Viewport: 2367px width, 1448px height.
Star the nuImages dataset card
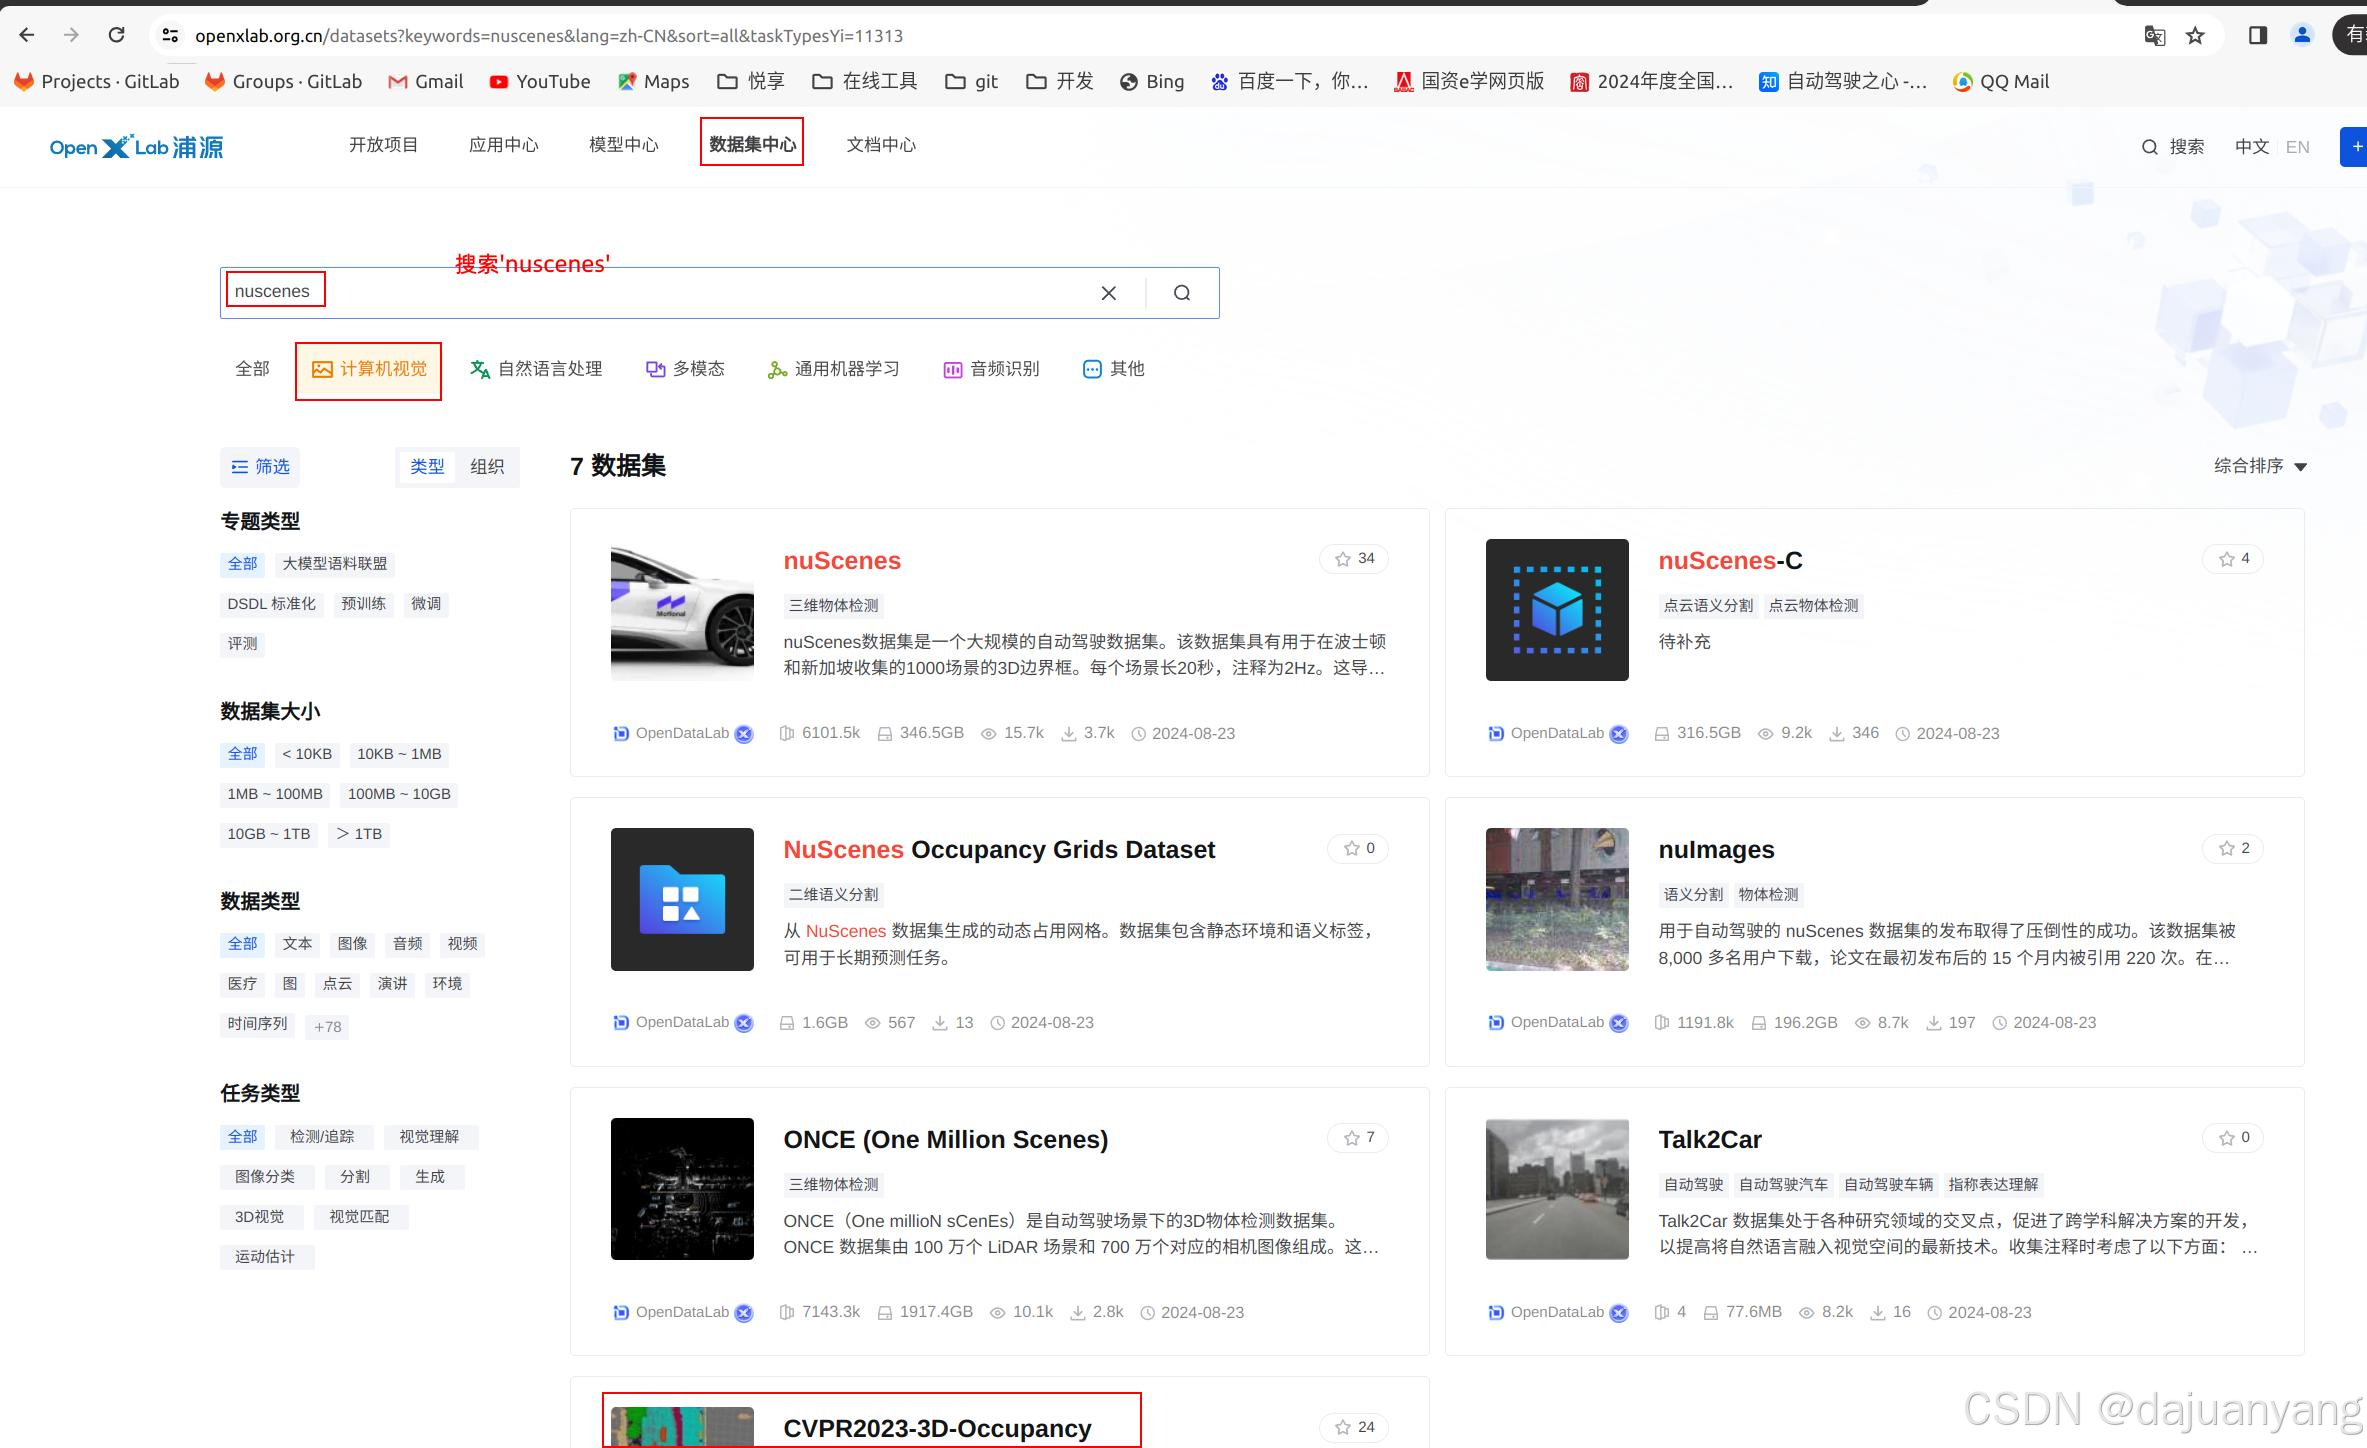tap(2232, 849)
